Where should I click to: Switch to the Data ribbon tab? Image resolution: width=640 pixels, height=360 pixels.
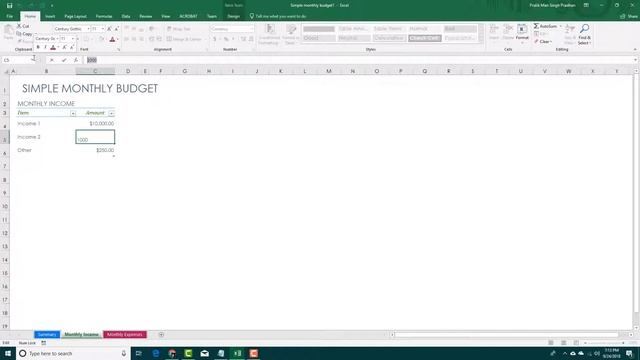click(126, 16)
